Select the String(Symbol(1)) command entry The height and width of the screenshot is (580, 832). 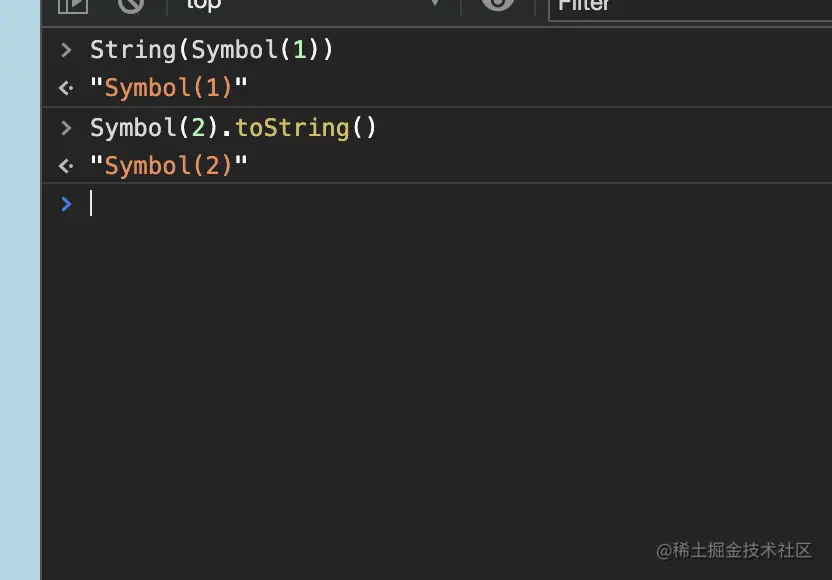[x=211, y=50]
